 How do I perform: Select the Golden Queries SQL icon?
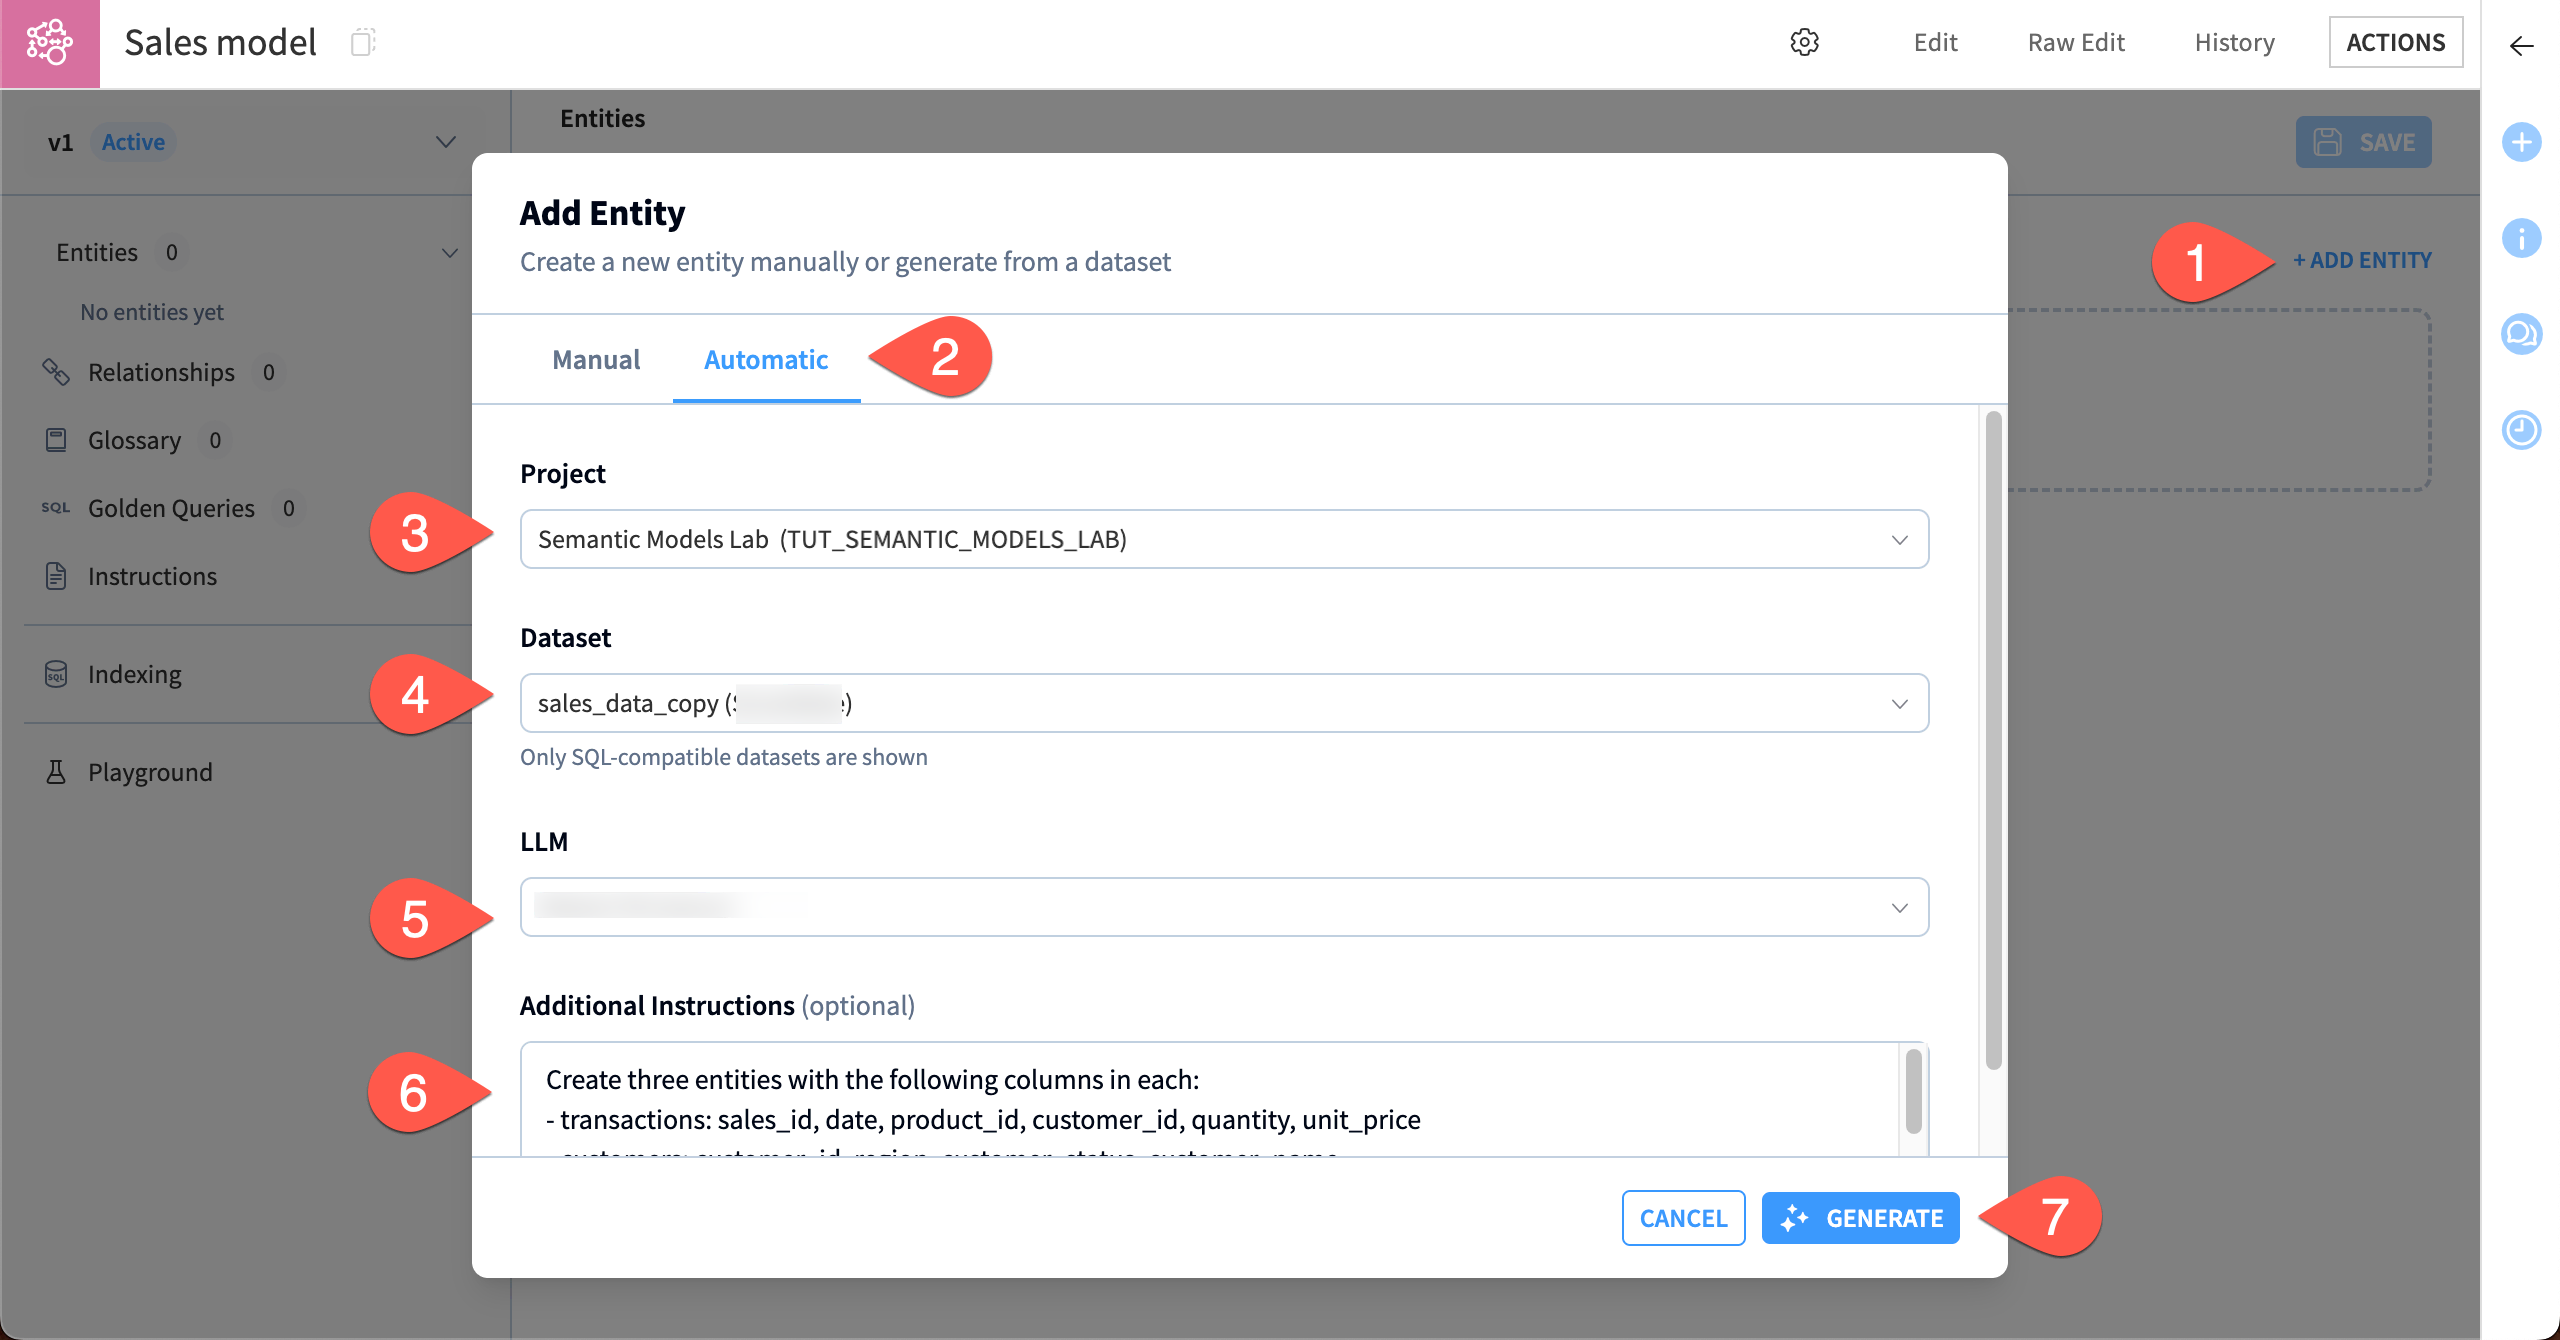56,507
